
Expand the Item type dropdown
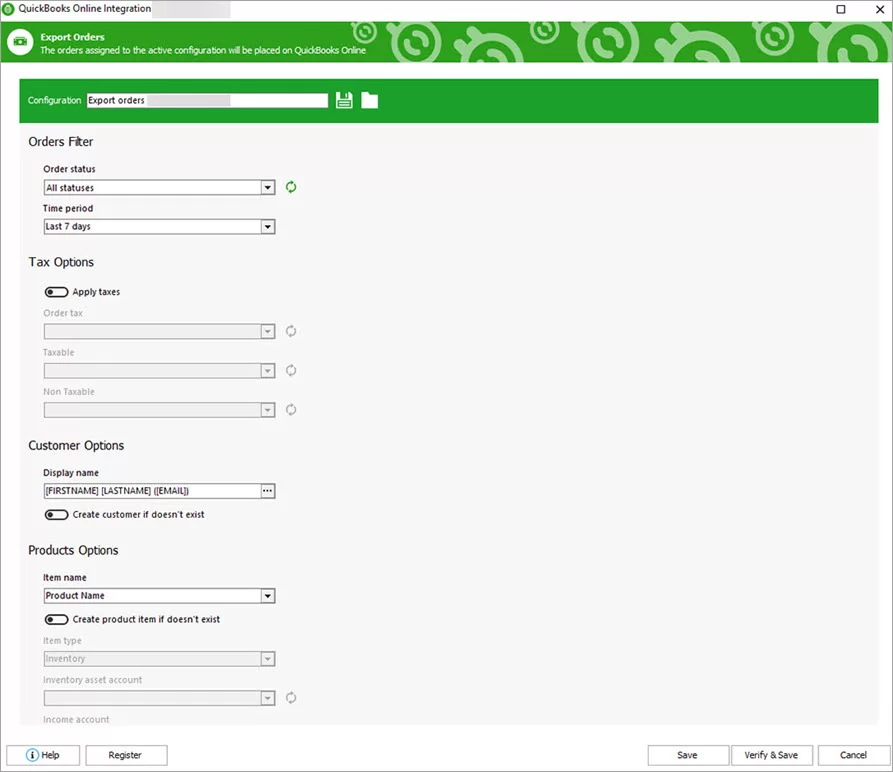[x=268, y=659]
